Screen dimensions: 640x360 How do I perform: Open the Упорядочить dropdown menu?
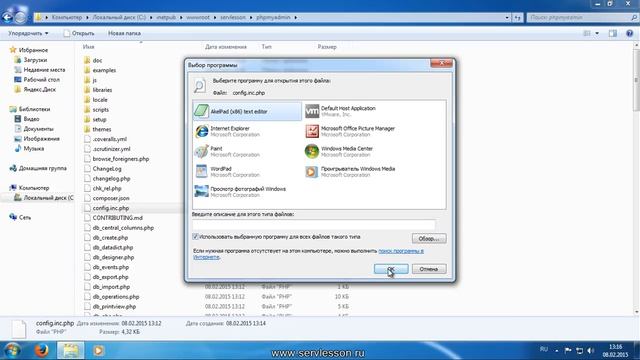coord(28,33)
